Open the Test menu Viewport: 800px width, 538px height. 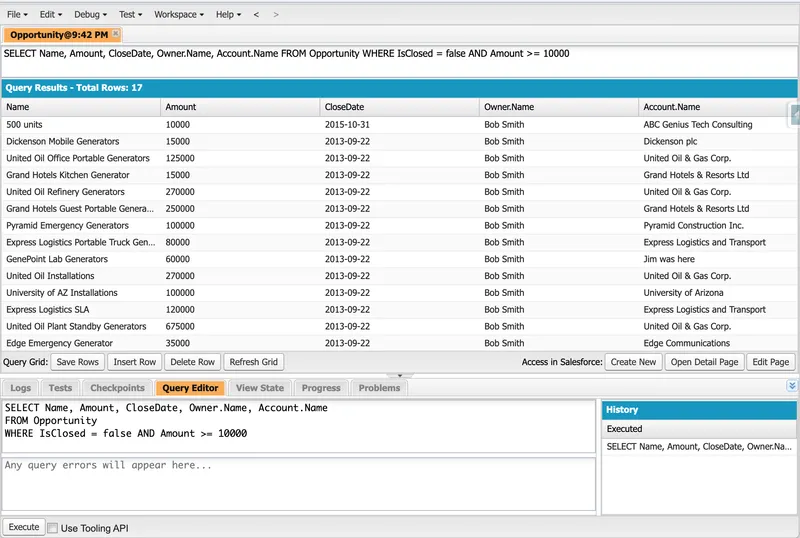130,14
